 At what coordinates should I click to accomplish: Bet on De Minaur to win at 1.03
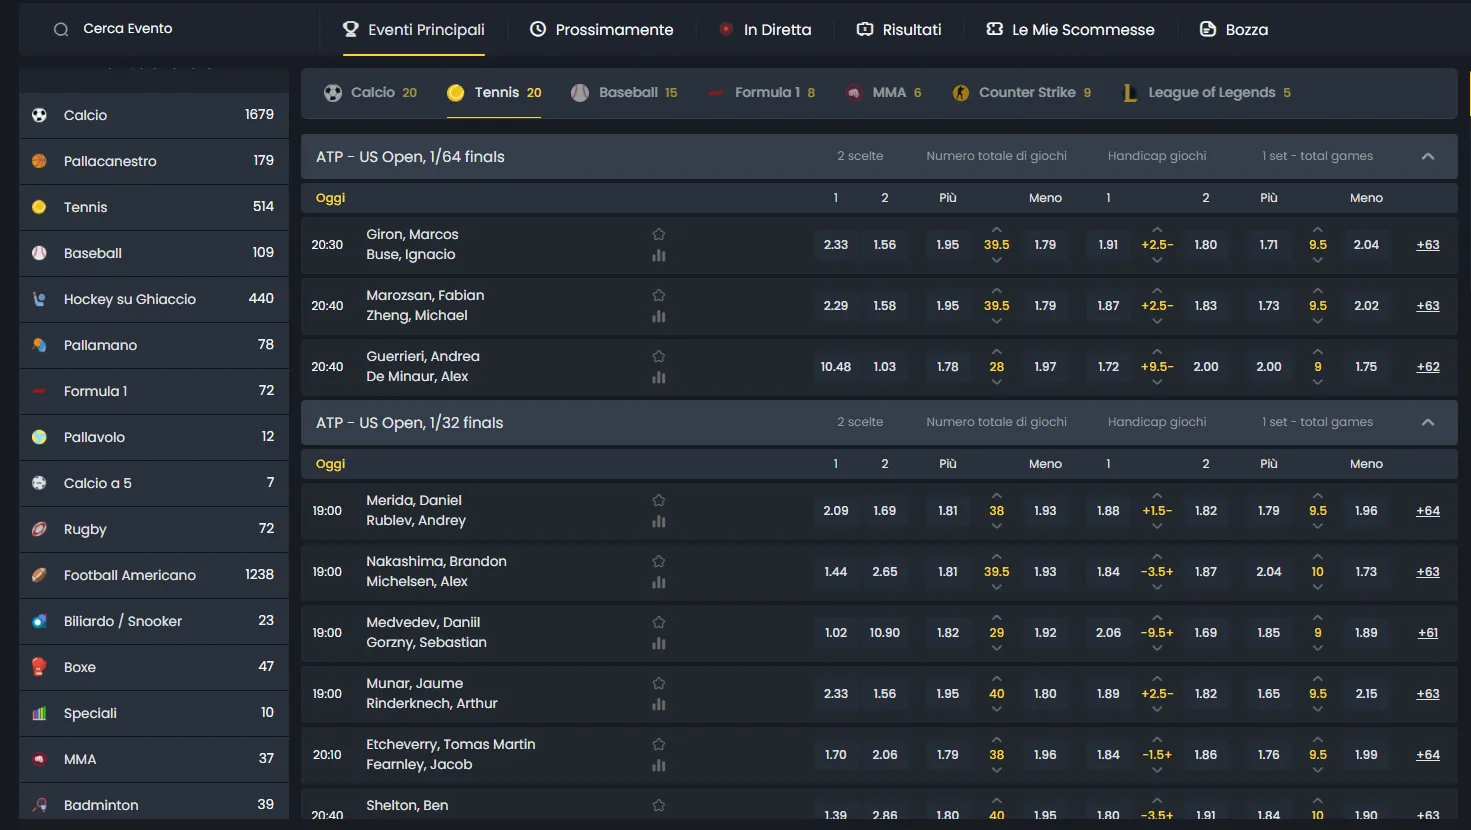pyautogui.click(x=884, y=367)
